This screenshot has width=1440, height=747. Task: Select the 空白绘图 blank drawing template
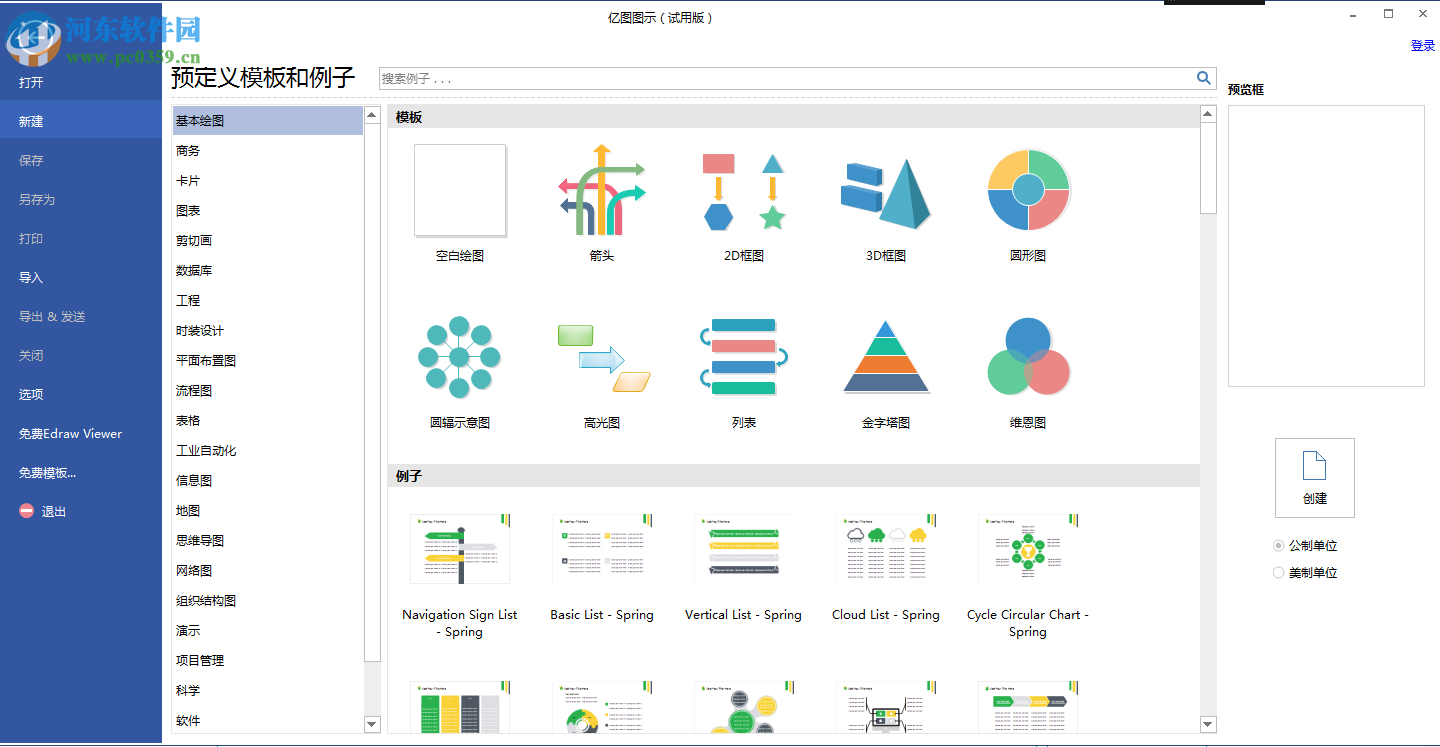click(460, 191)
